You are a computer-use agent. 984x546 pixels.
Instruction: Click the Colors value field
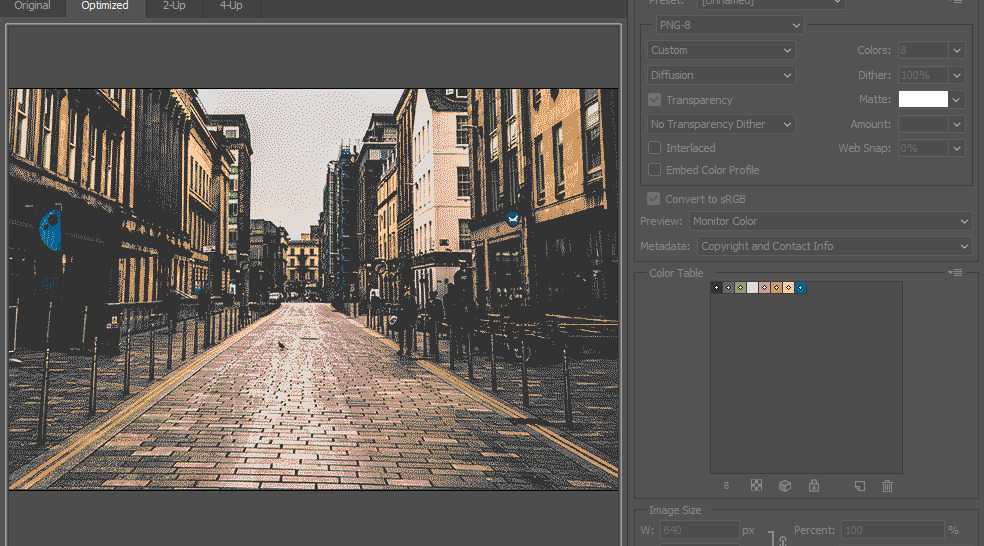click(922, 50)
